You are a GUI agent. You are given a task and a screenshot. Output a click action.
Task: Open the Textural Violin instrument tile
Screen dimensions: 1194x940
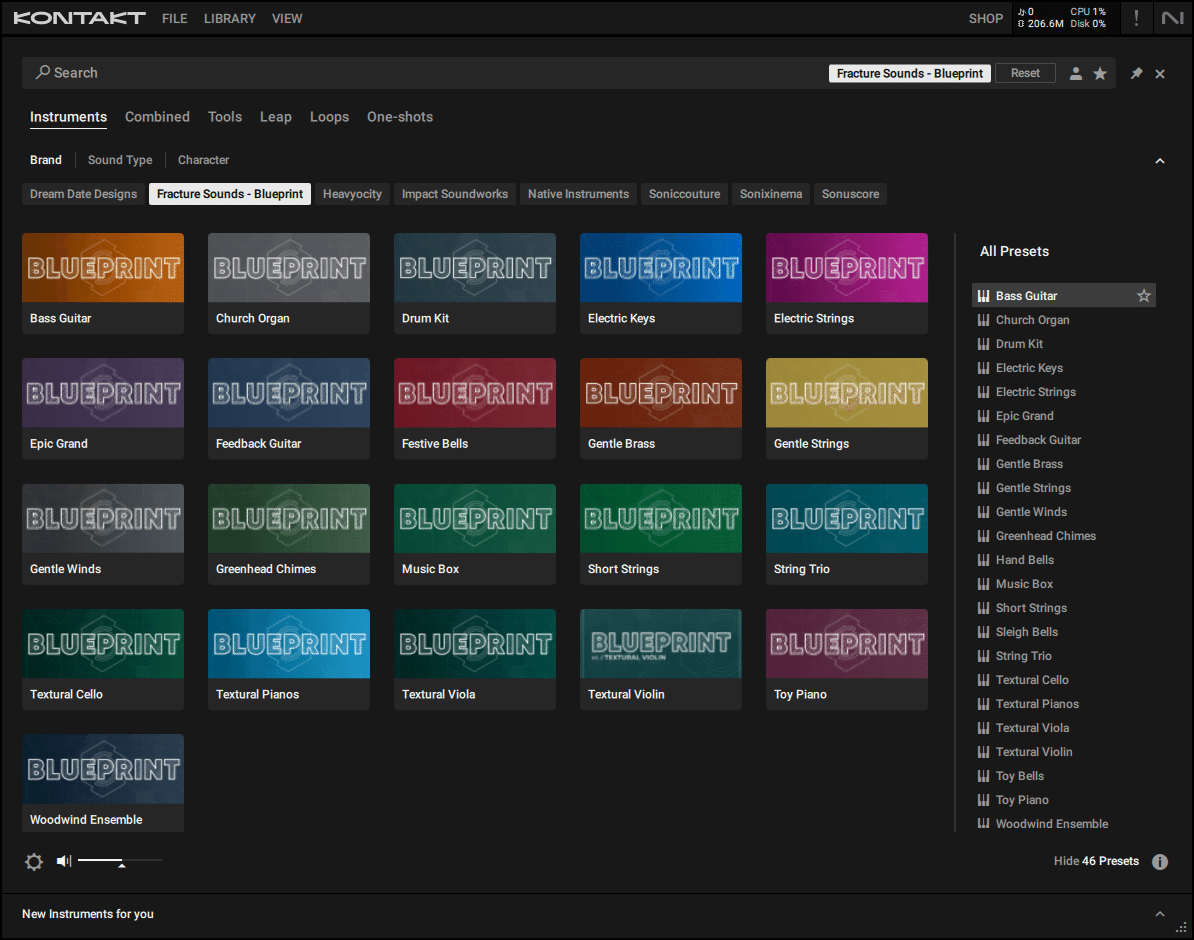[x=660, y=659]
